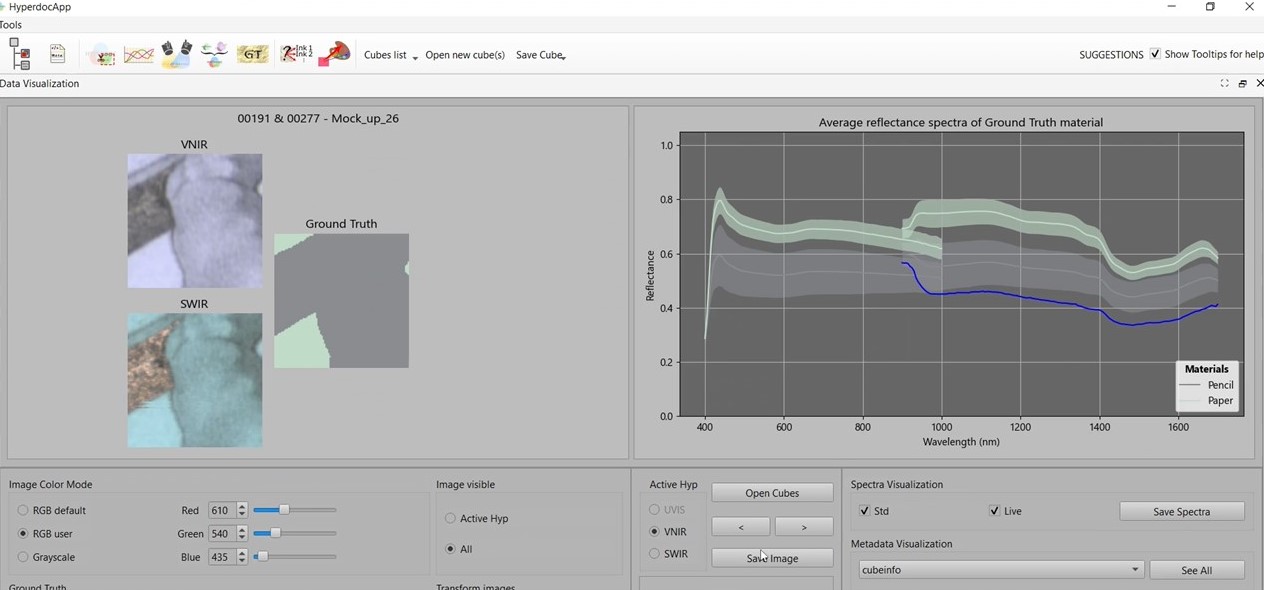Select the spotlight illumination tool icon

pos(176,54)
